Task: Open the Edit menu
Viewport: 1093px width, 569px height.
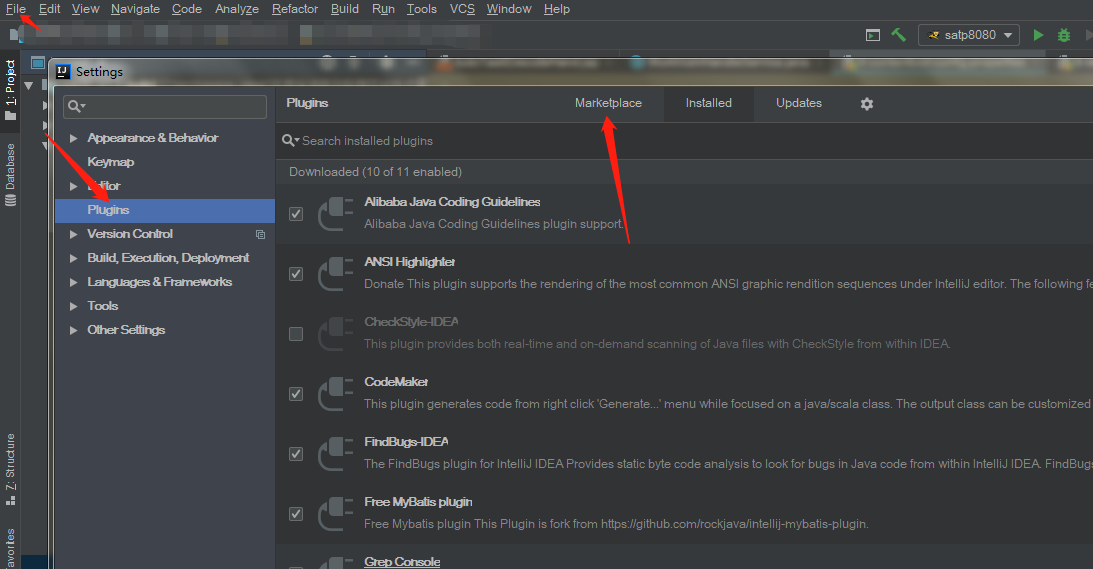Action: [x=49, y=9]
